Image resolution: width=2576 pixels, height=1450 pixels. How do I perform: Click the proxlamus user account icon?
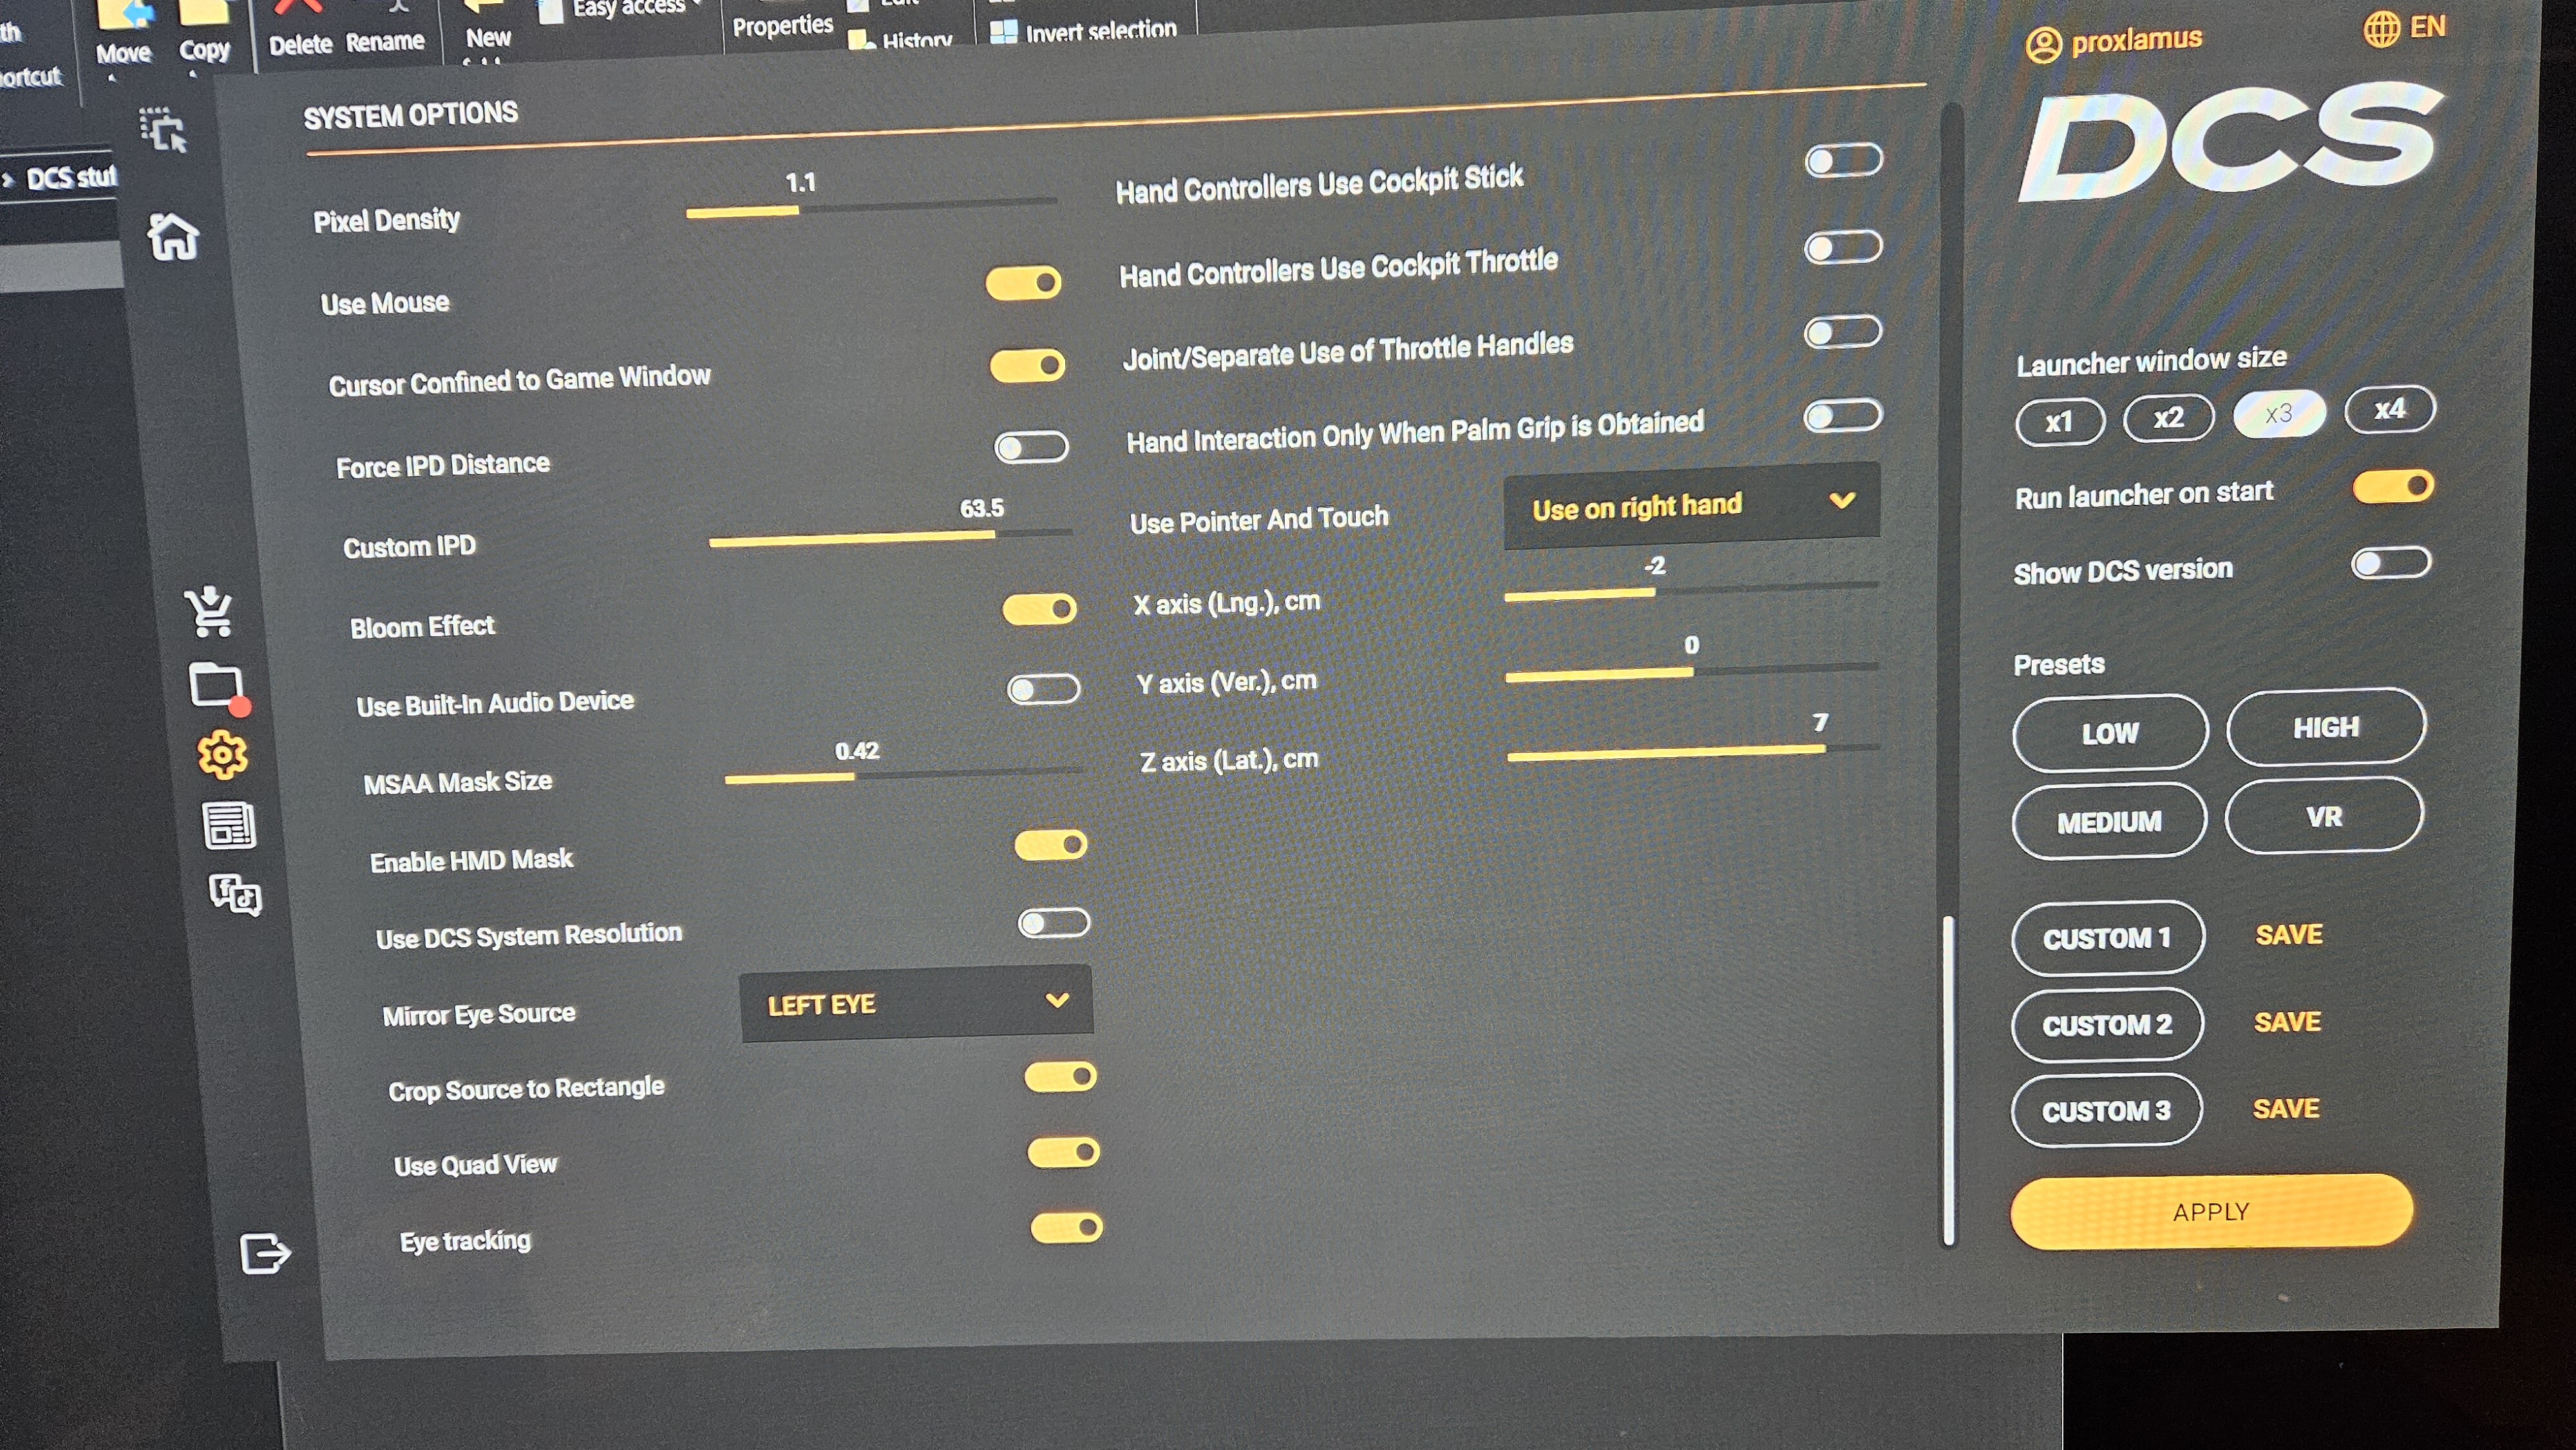[x=2043, y=45]
